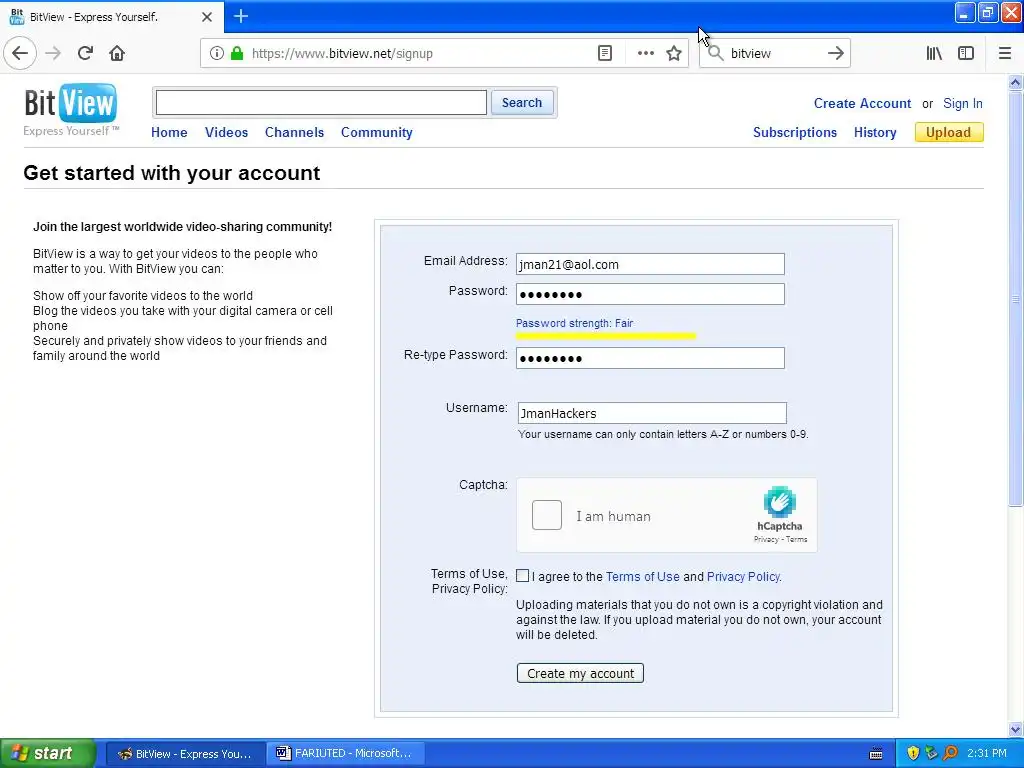The image size is (1024, 768).
Task: Click 'Password strength: Fair' text
Action: (x=575, y=323)
